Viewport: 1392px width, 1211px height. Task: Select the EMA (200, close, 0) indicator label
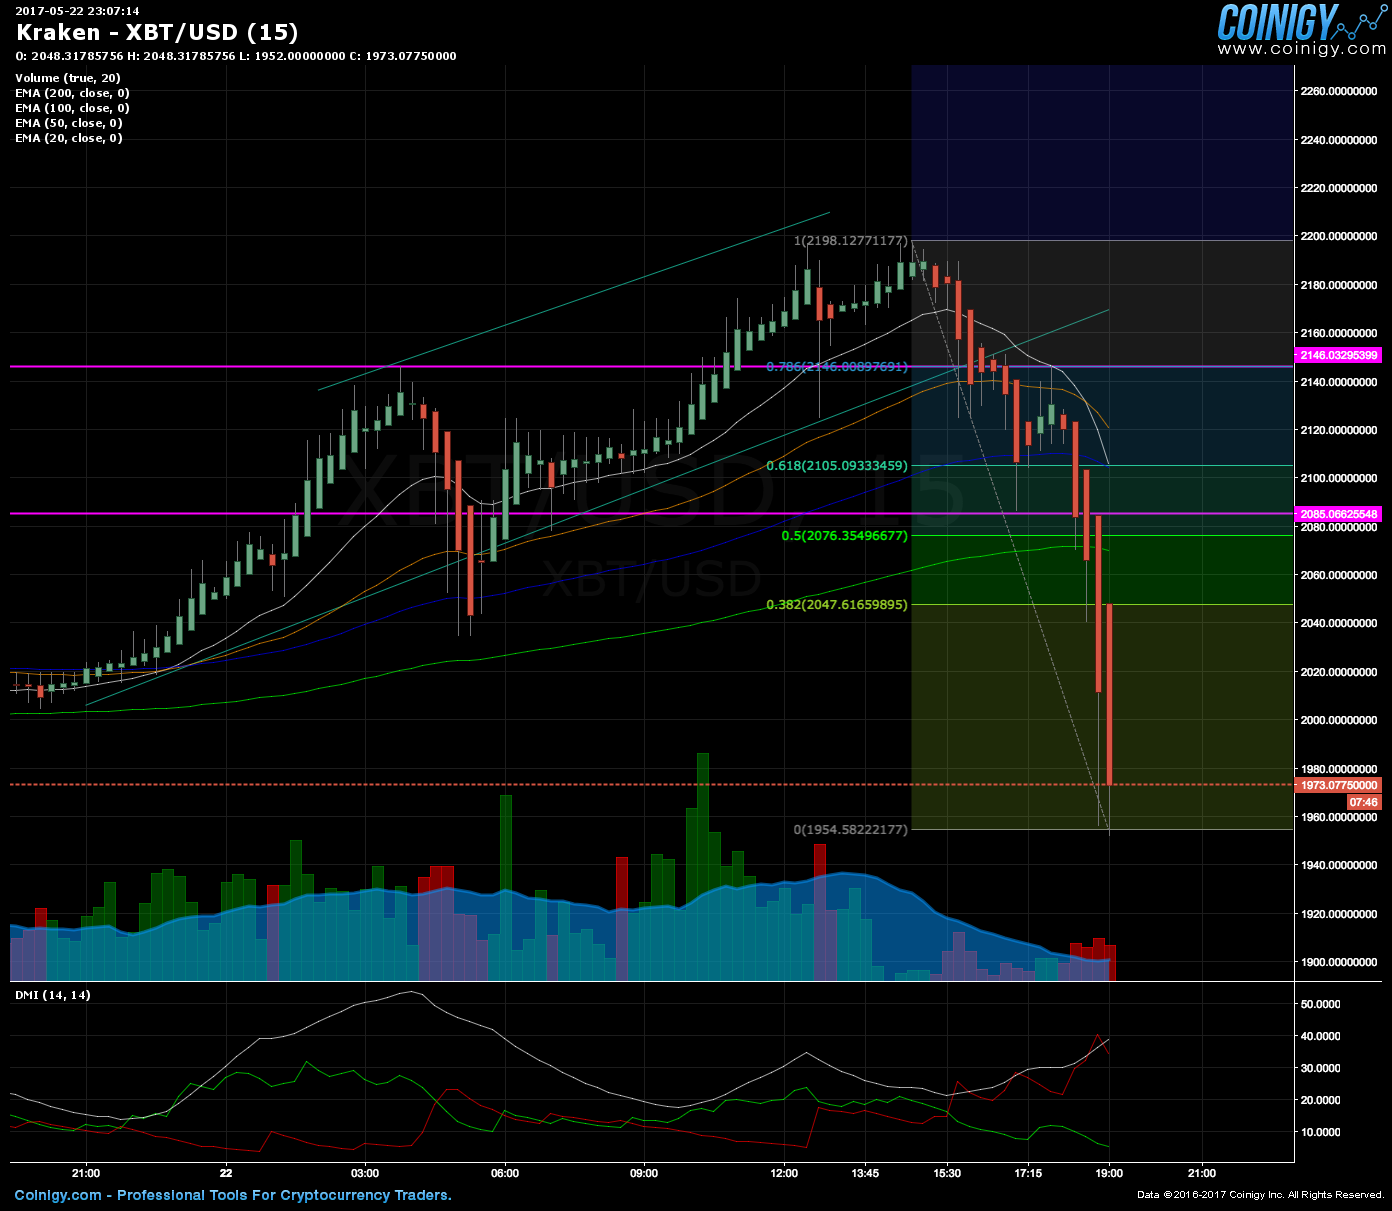[x=69, y=92]
